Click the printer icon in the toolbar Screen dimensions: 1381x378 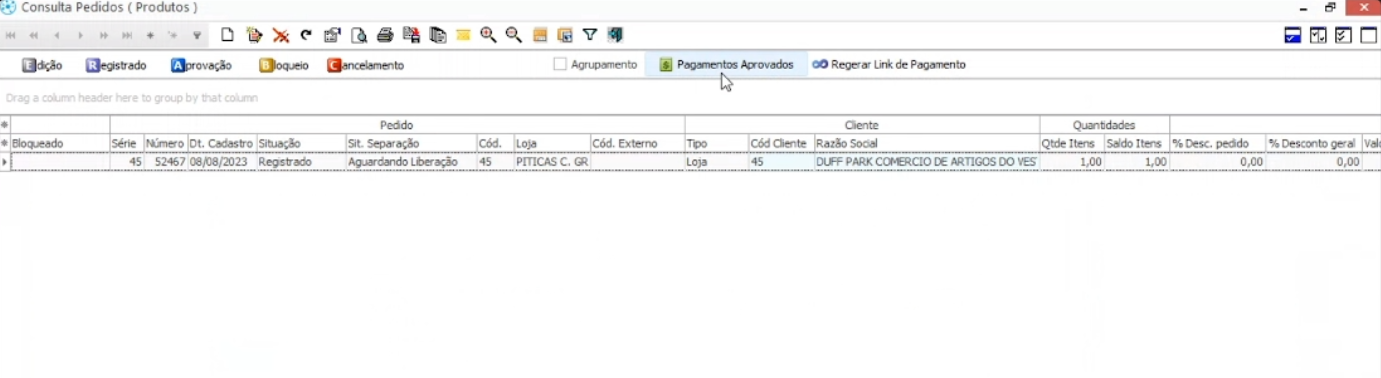[x=385, y=35]
